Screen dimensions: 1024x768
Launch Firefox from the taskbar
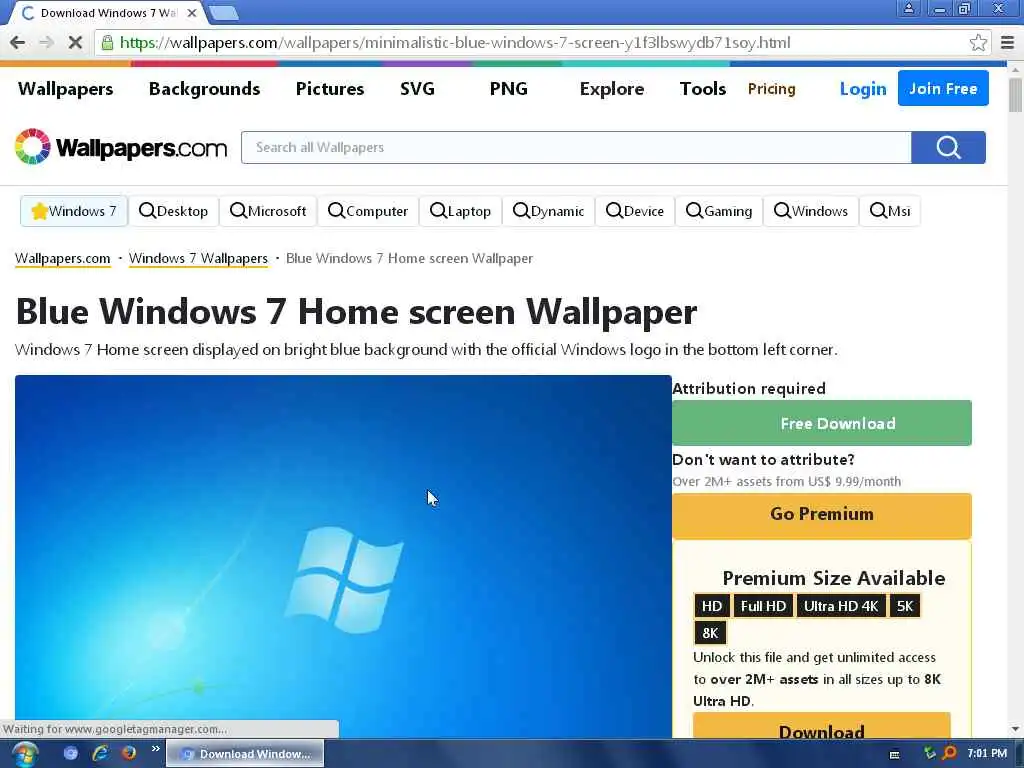coord(129,753)
